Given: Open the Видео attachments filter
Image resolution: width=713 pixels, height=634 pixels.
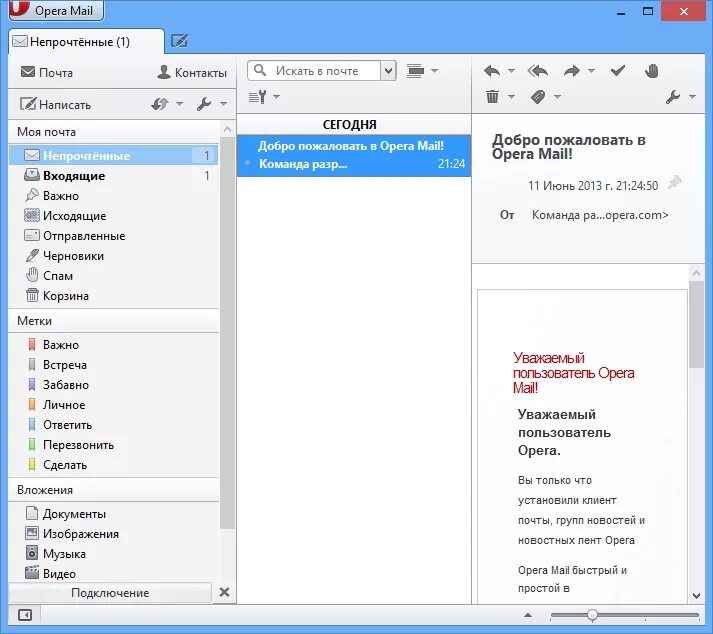Looking at the screenshot, I should click(113, 574).
